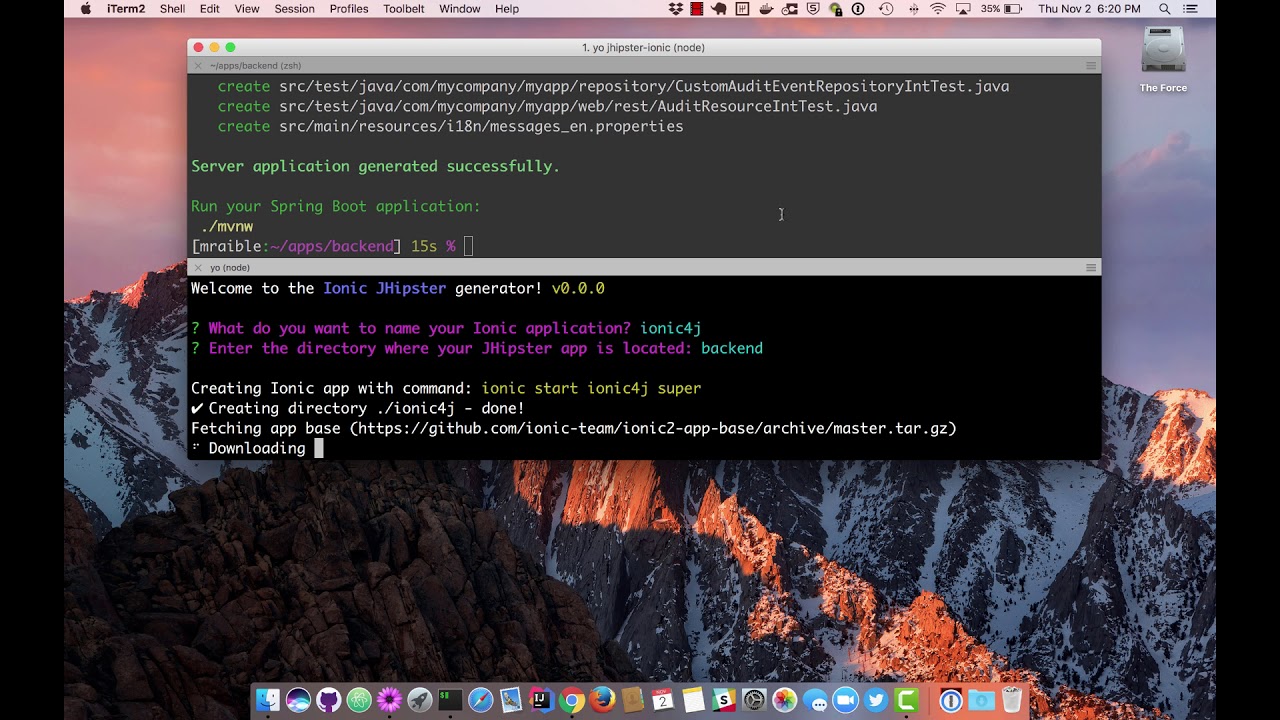Open the Window menu
1280x720 pixels.
460,9
